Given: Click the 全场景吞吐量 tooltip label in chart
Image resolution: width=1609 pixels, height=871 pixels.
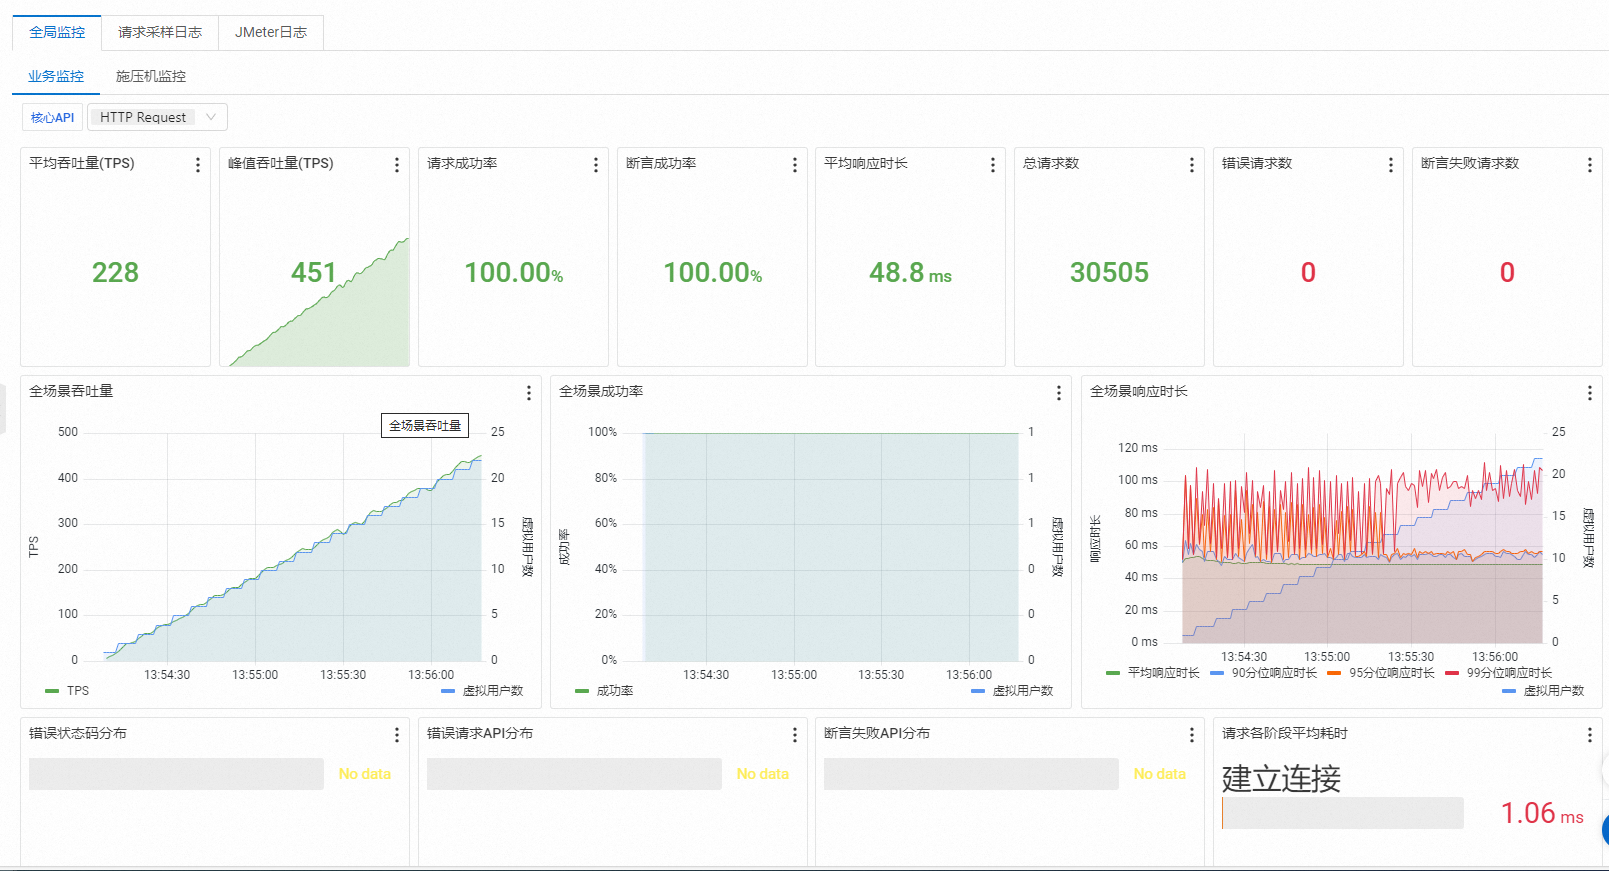Looking at the screenshot, I should coord(425,426).
